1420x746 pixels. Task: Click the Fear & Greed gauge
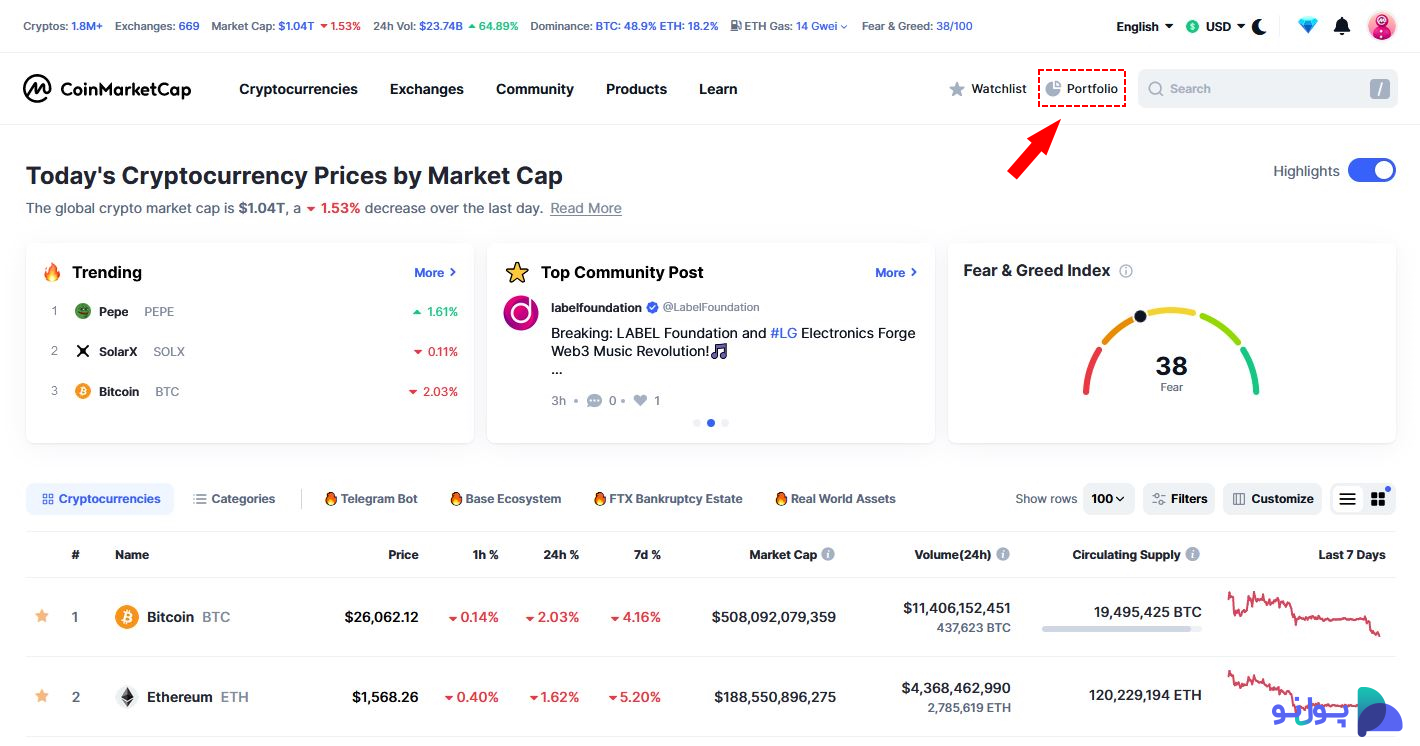click(1171, 352)
